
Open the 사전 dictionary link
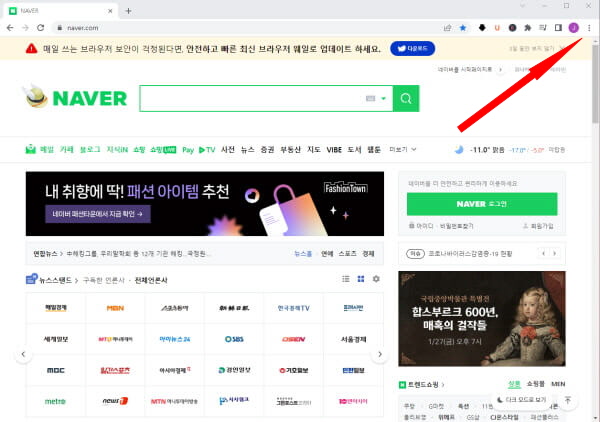(228, 149)
